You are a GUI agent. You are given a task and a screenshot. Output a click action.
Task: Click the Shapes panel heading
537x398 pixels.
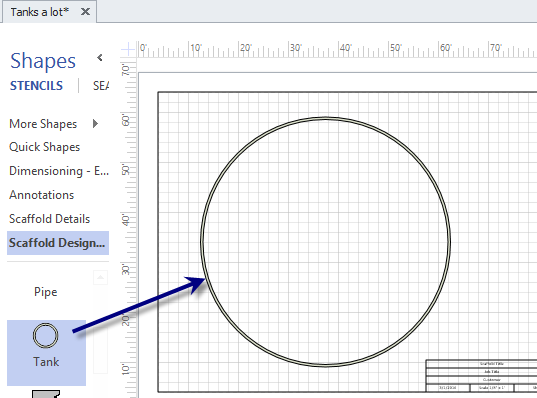[43, 61]
